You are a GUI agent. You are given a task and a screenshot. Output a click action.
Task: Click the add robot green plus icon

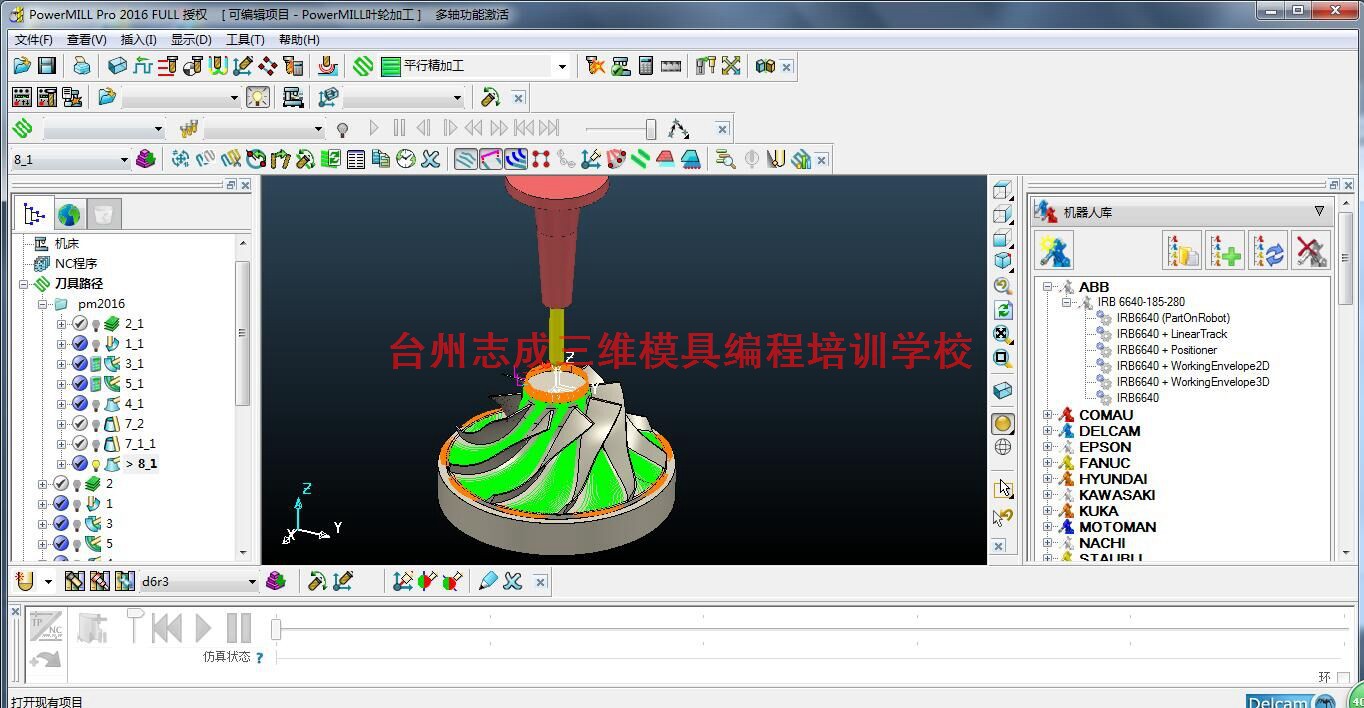coord(1225,250)
